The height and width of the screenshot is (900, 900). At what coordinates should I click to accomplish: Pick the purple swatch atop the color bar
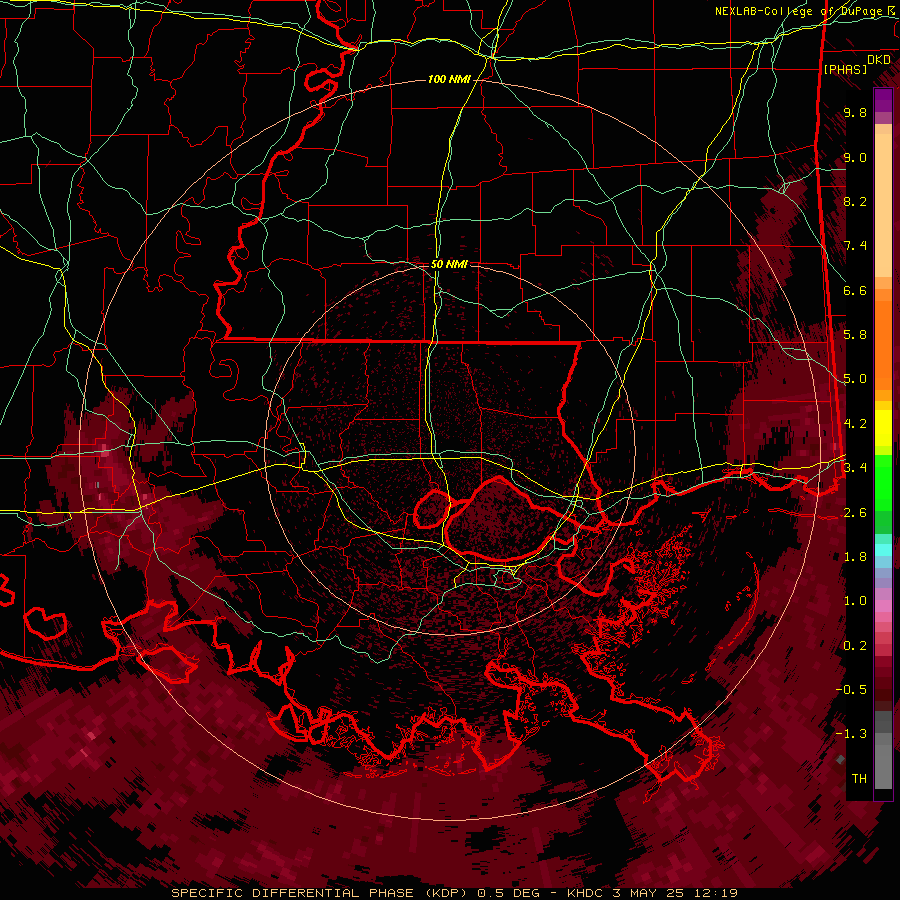pos(883,100)
